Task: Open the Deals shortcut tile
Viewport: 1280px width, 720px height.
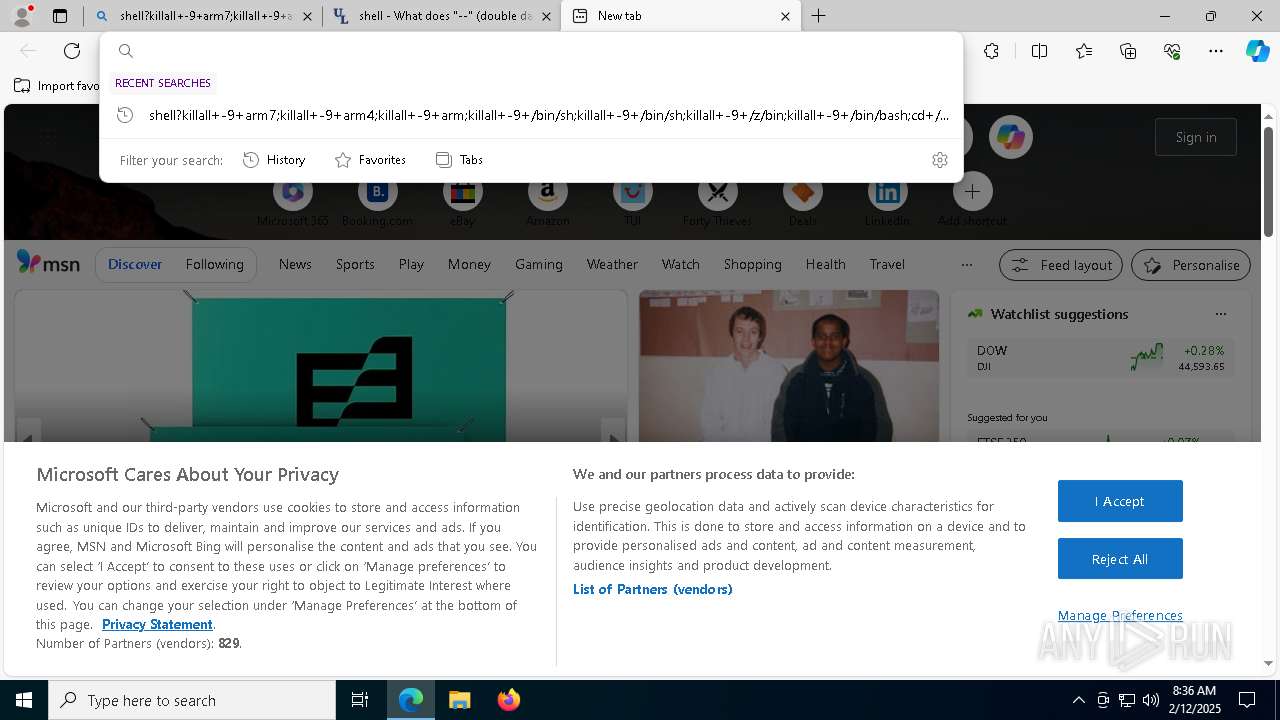Action: (802, 199)
